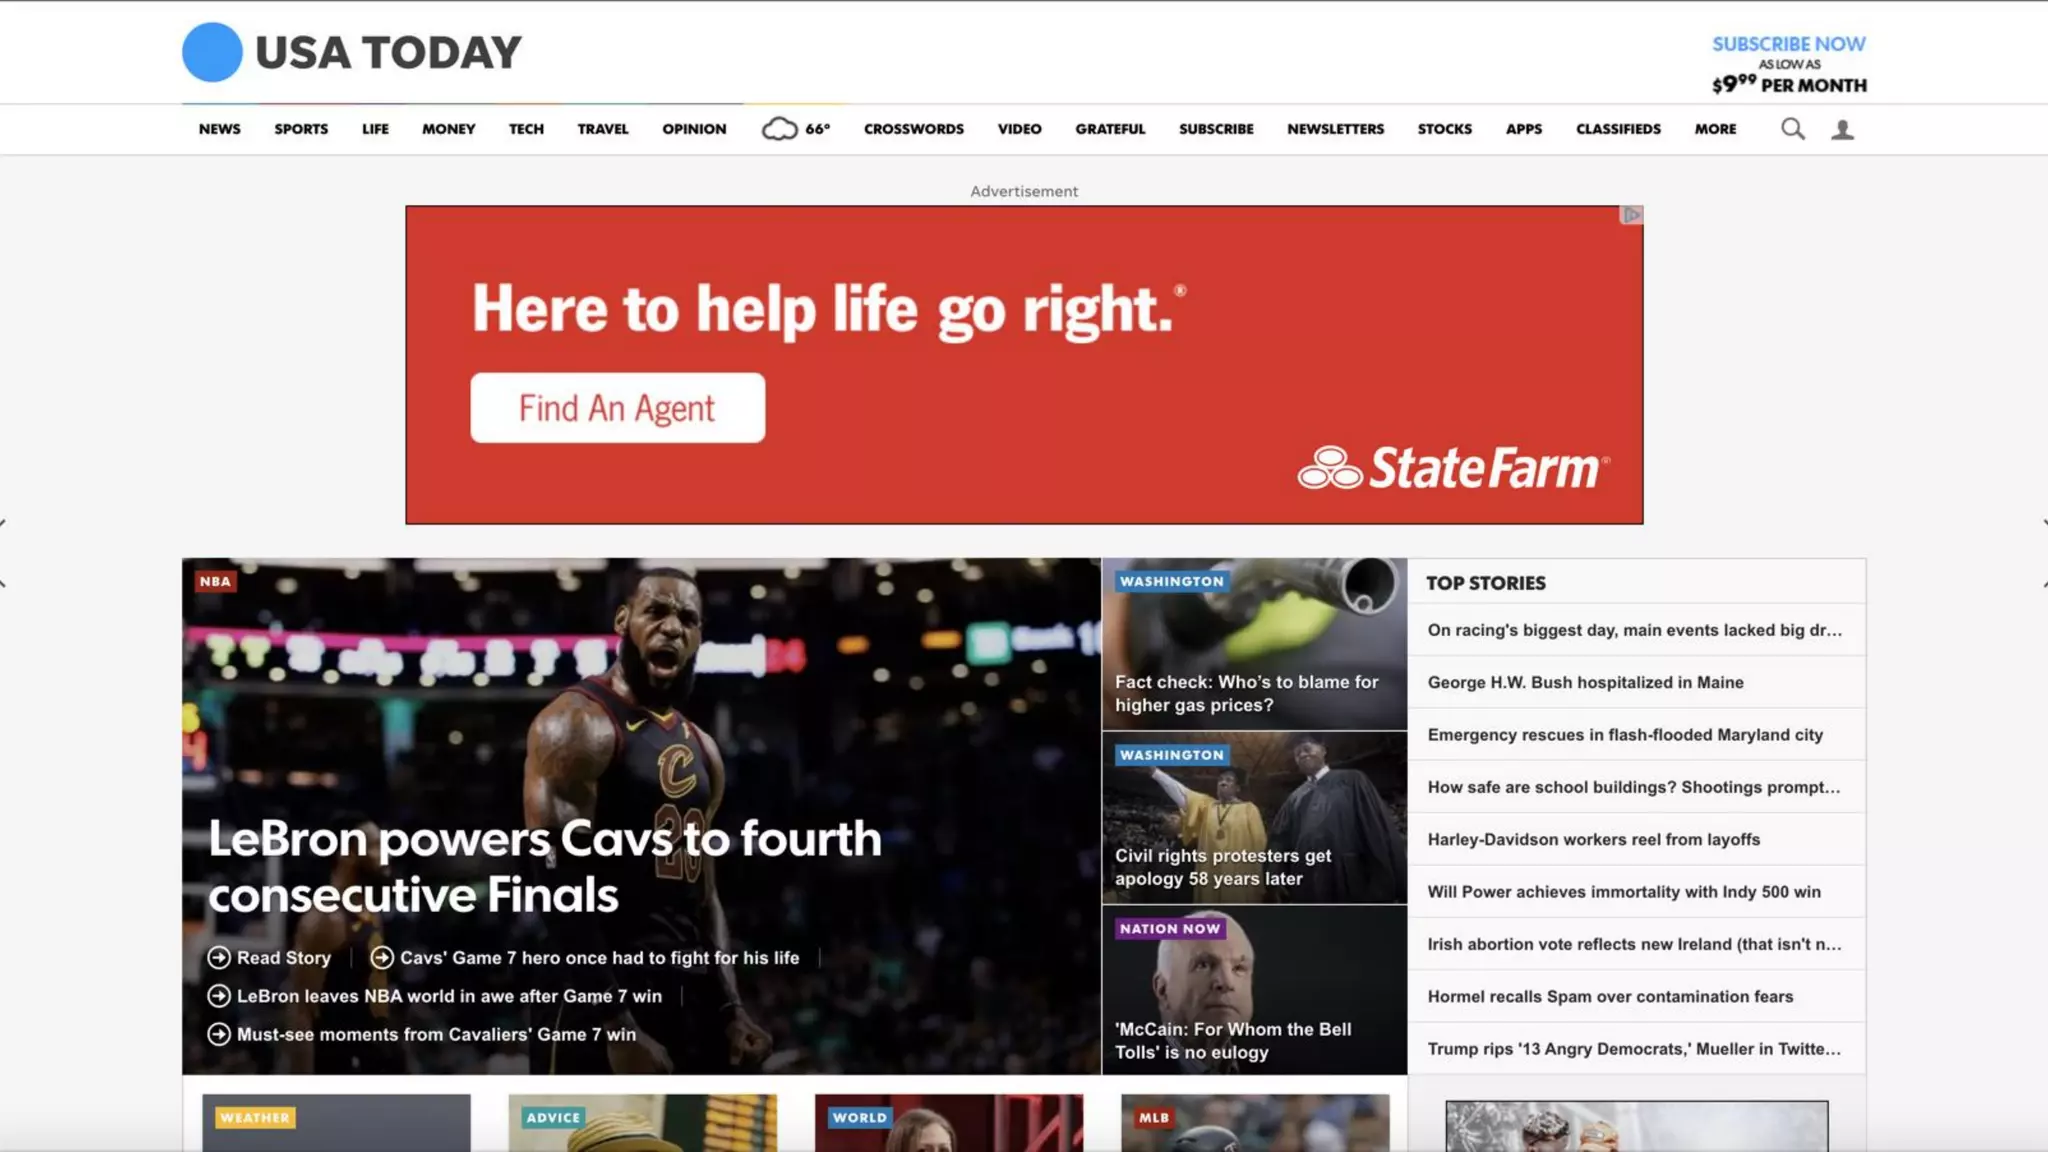Open the McCain documentary story thumbnail
This screenshot has height=1152, width=2048.
(x=1254, y=990)
